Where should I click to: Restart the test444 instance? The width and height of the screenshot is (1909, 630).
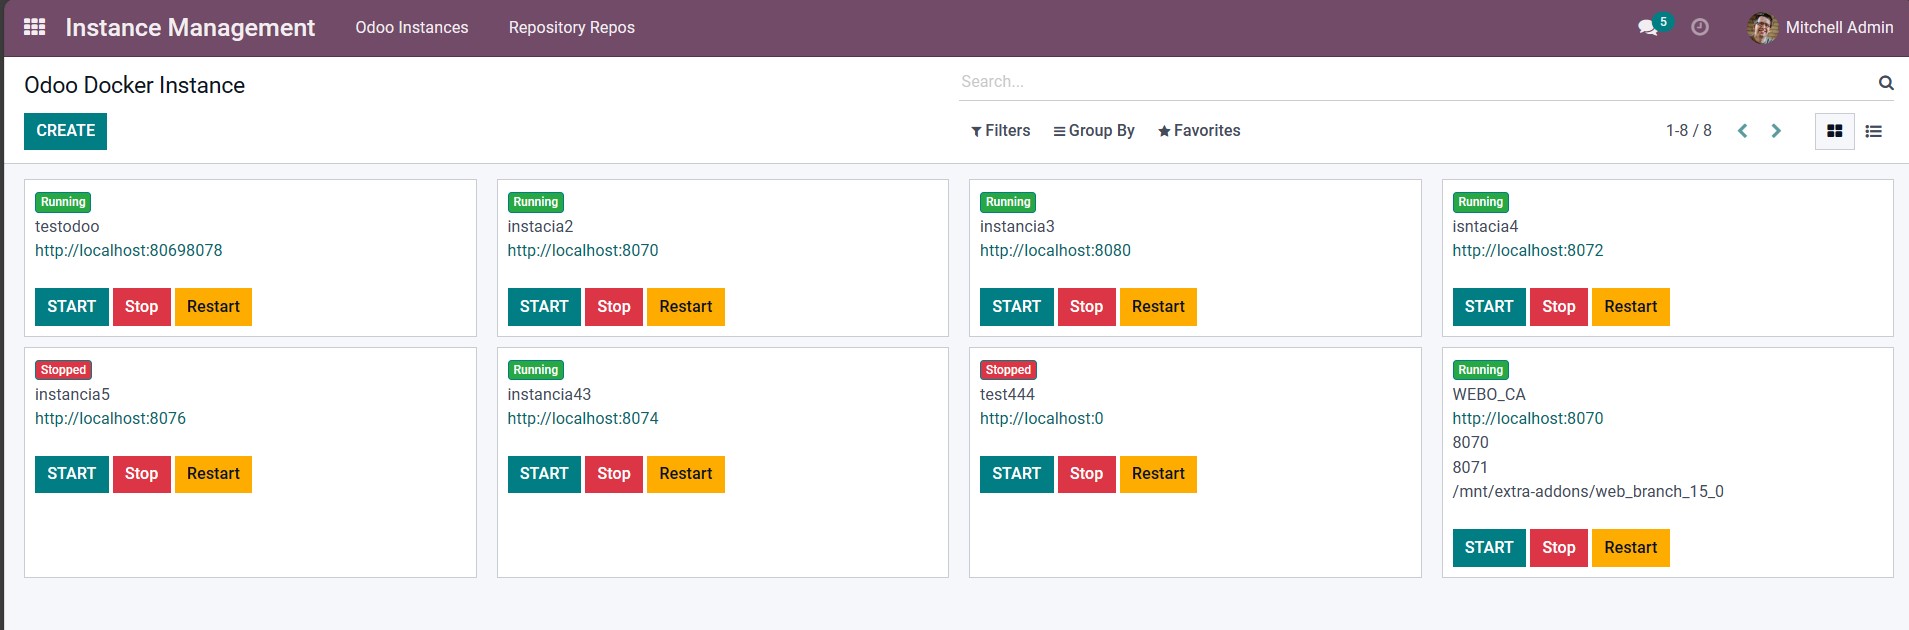(1158, 474)
